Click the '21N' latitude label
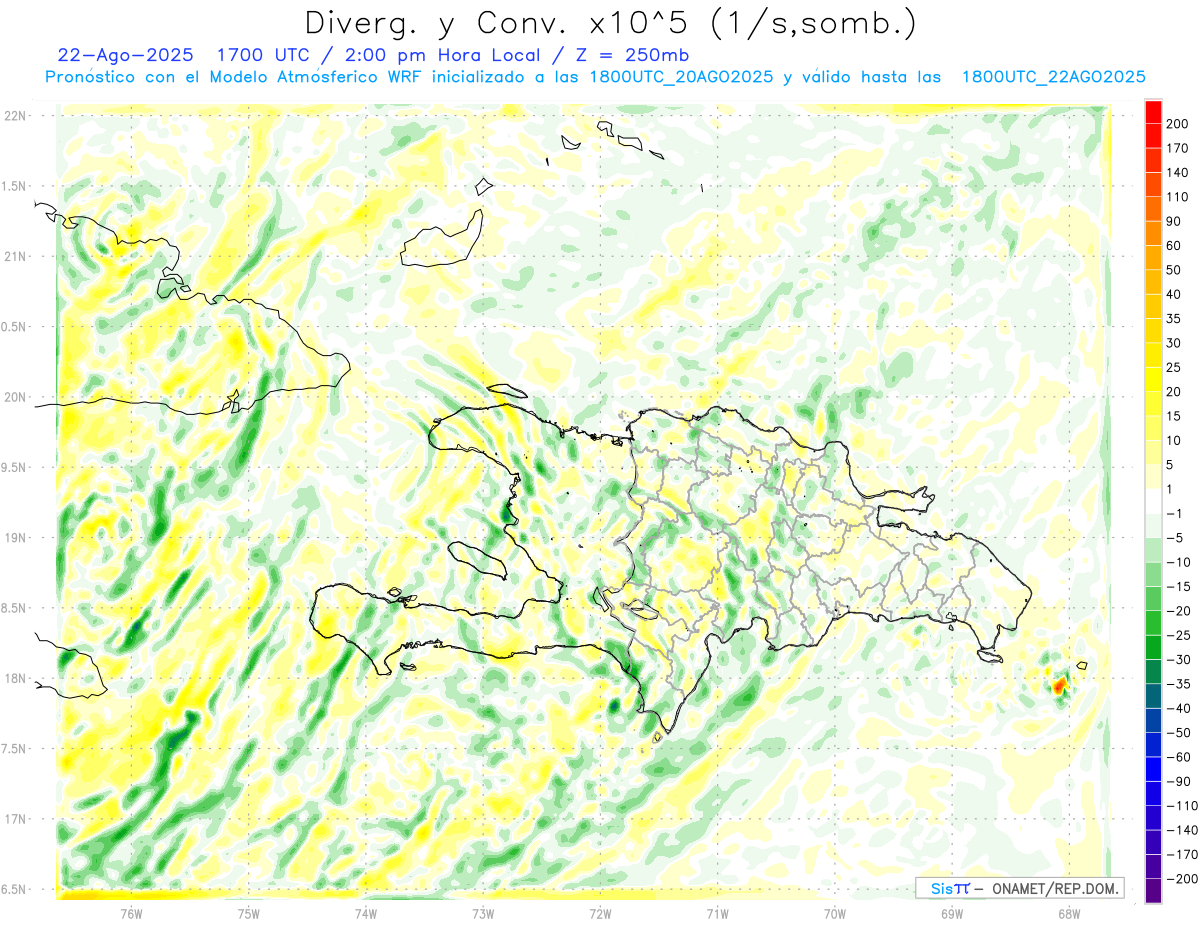1200x927 pixels. click(x=15, y=256)
